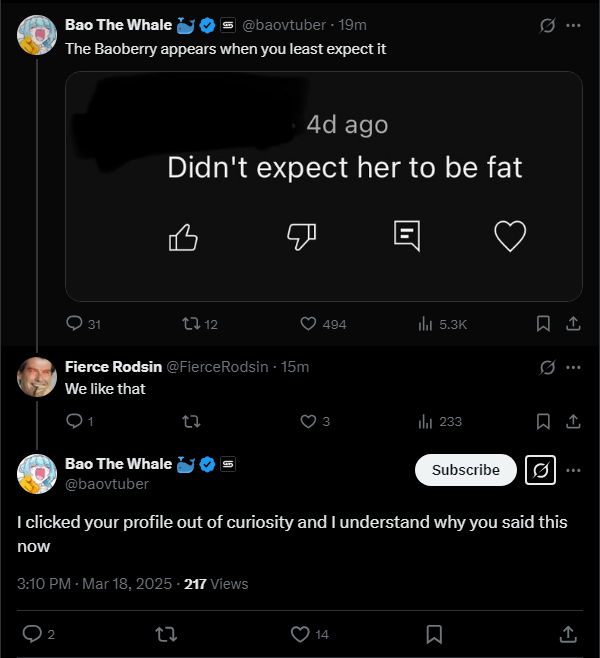
Task: Reply to Bao's top post
Action: 73,324
